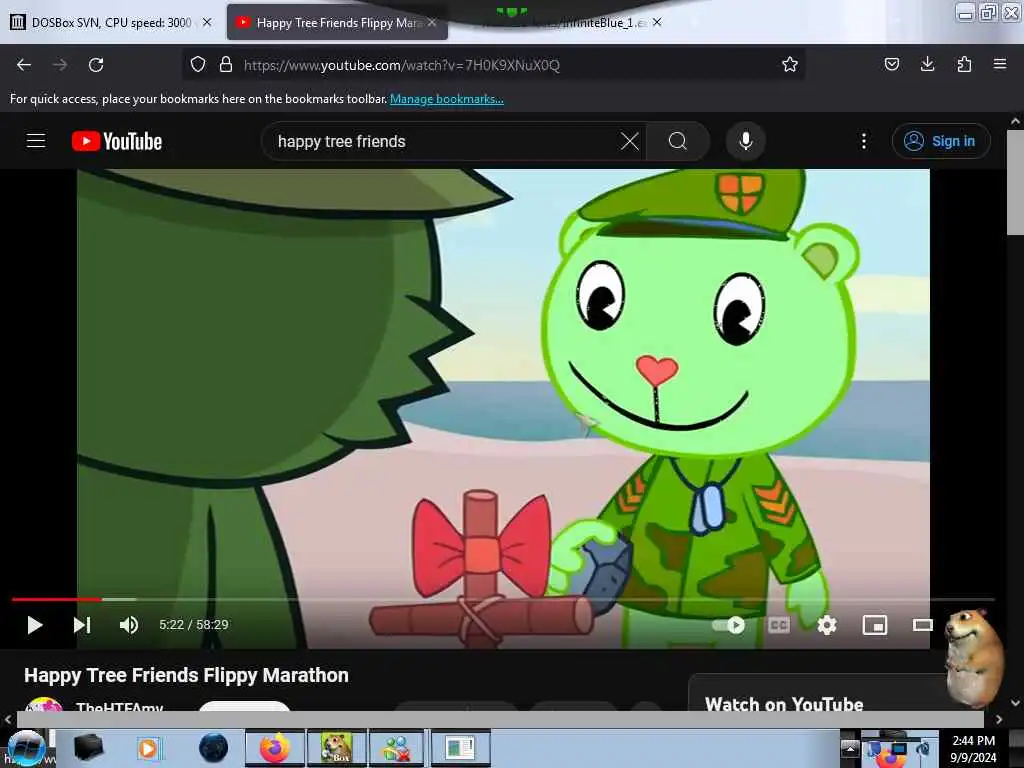Switch to theater mode
The width and height of the screenshot is (1024, 768).
922,625
